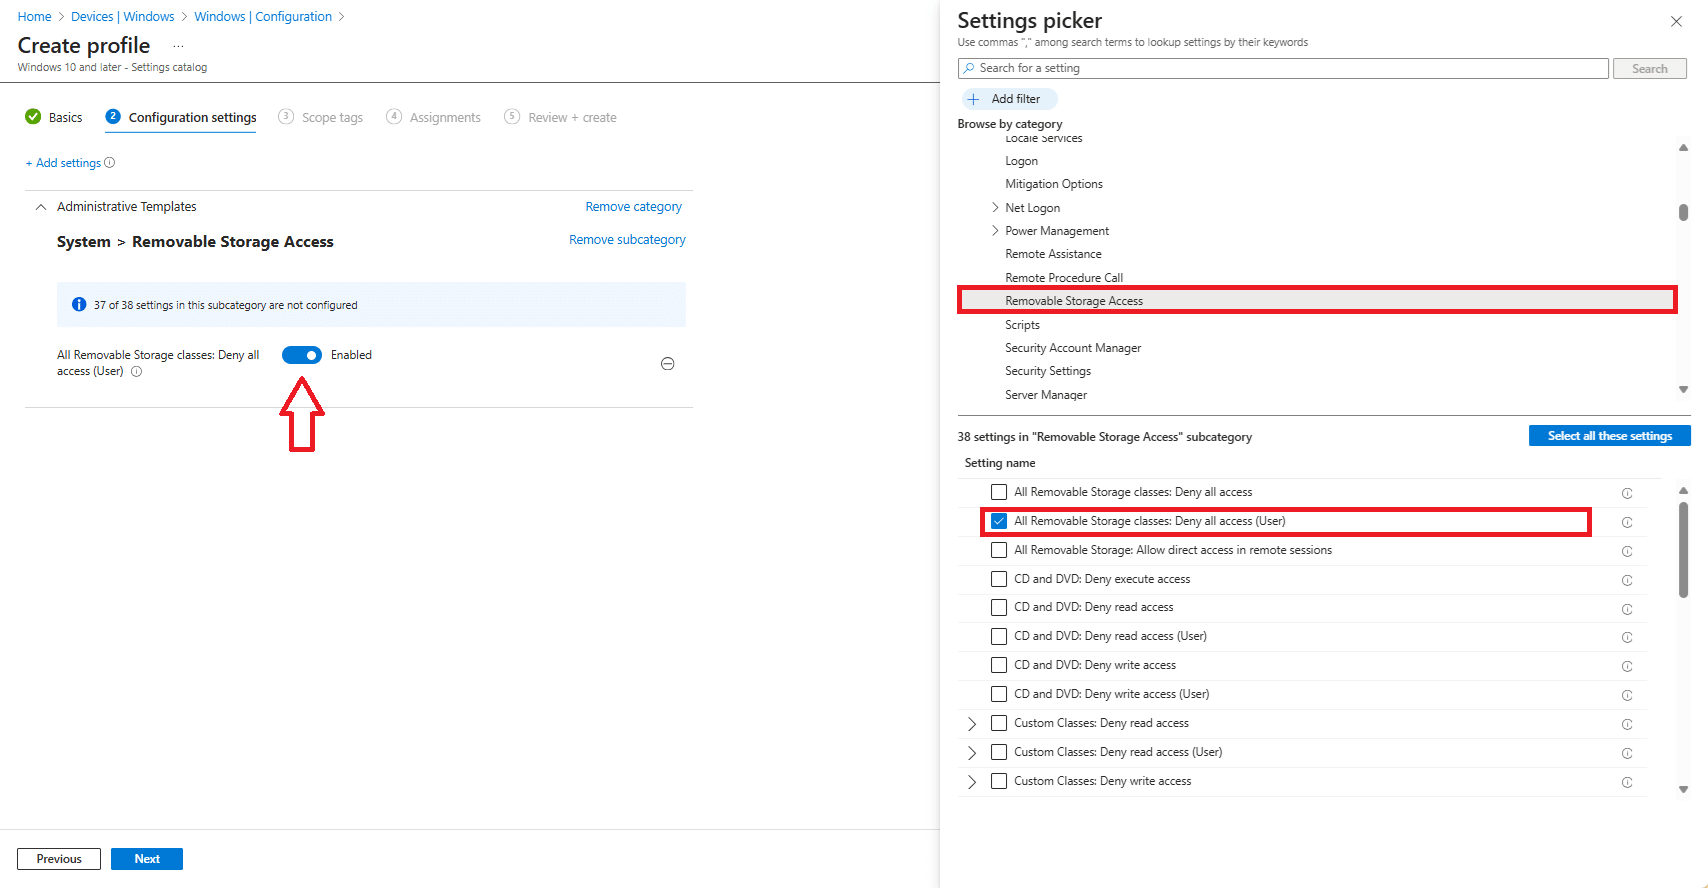
Task: Disable the Deny all access (User) toggle
Action: pyautogui.click(x=301, y=355)
